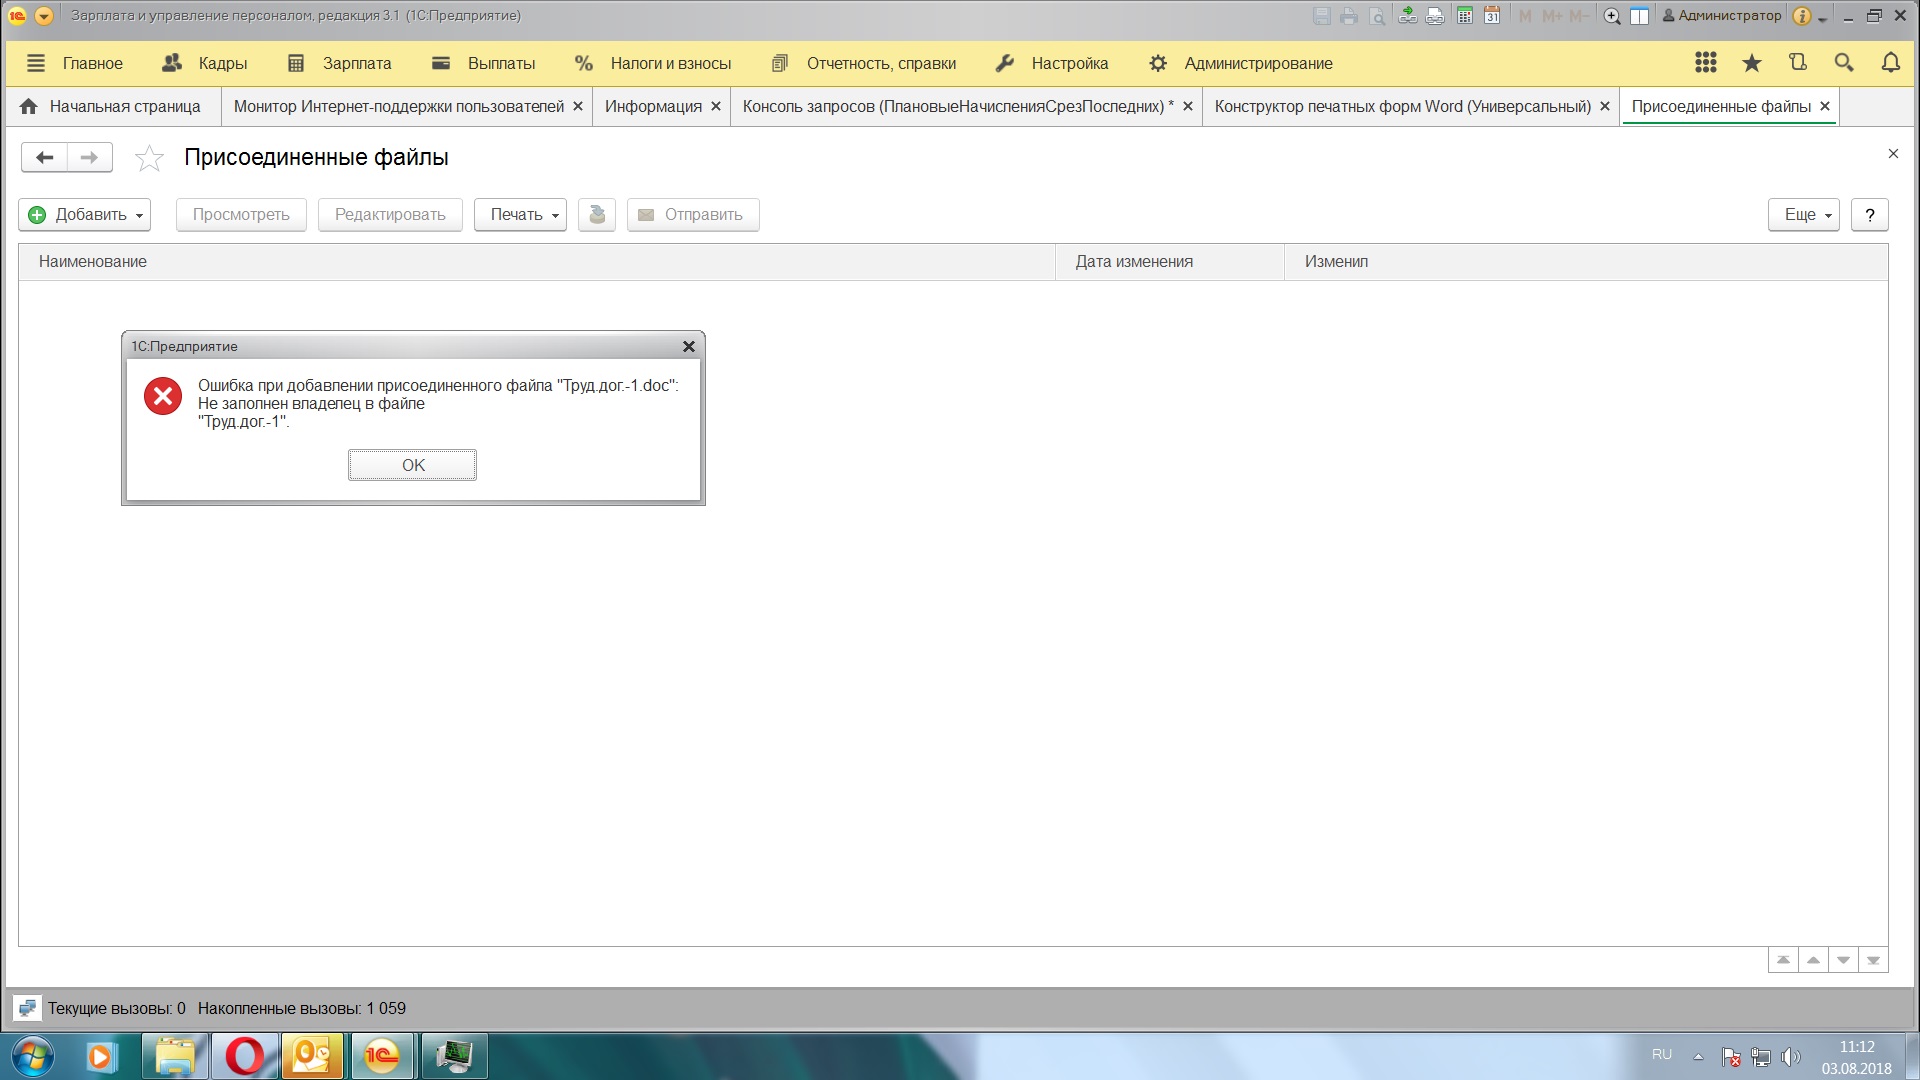Screen dimensions: 1920x1080
Task: Open the Зарплата section
Action: click(340, 63)
